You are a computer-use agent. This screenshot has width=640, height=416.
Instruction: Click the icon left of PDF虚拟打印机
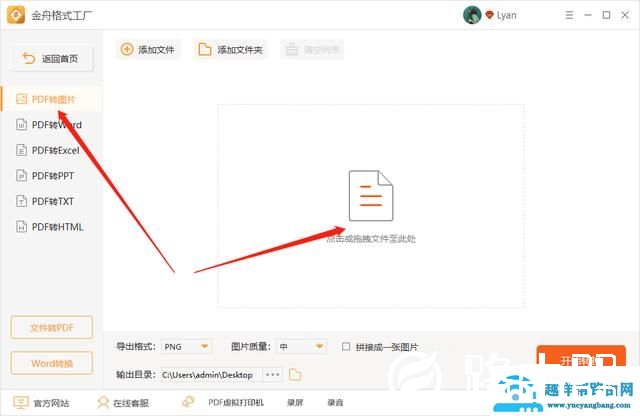click(188, 401)
